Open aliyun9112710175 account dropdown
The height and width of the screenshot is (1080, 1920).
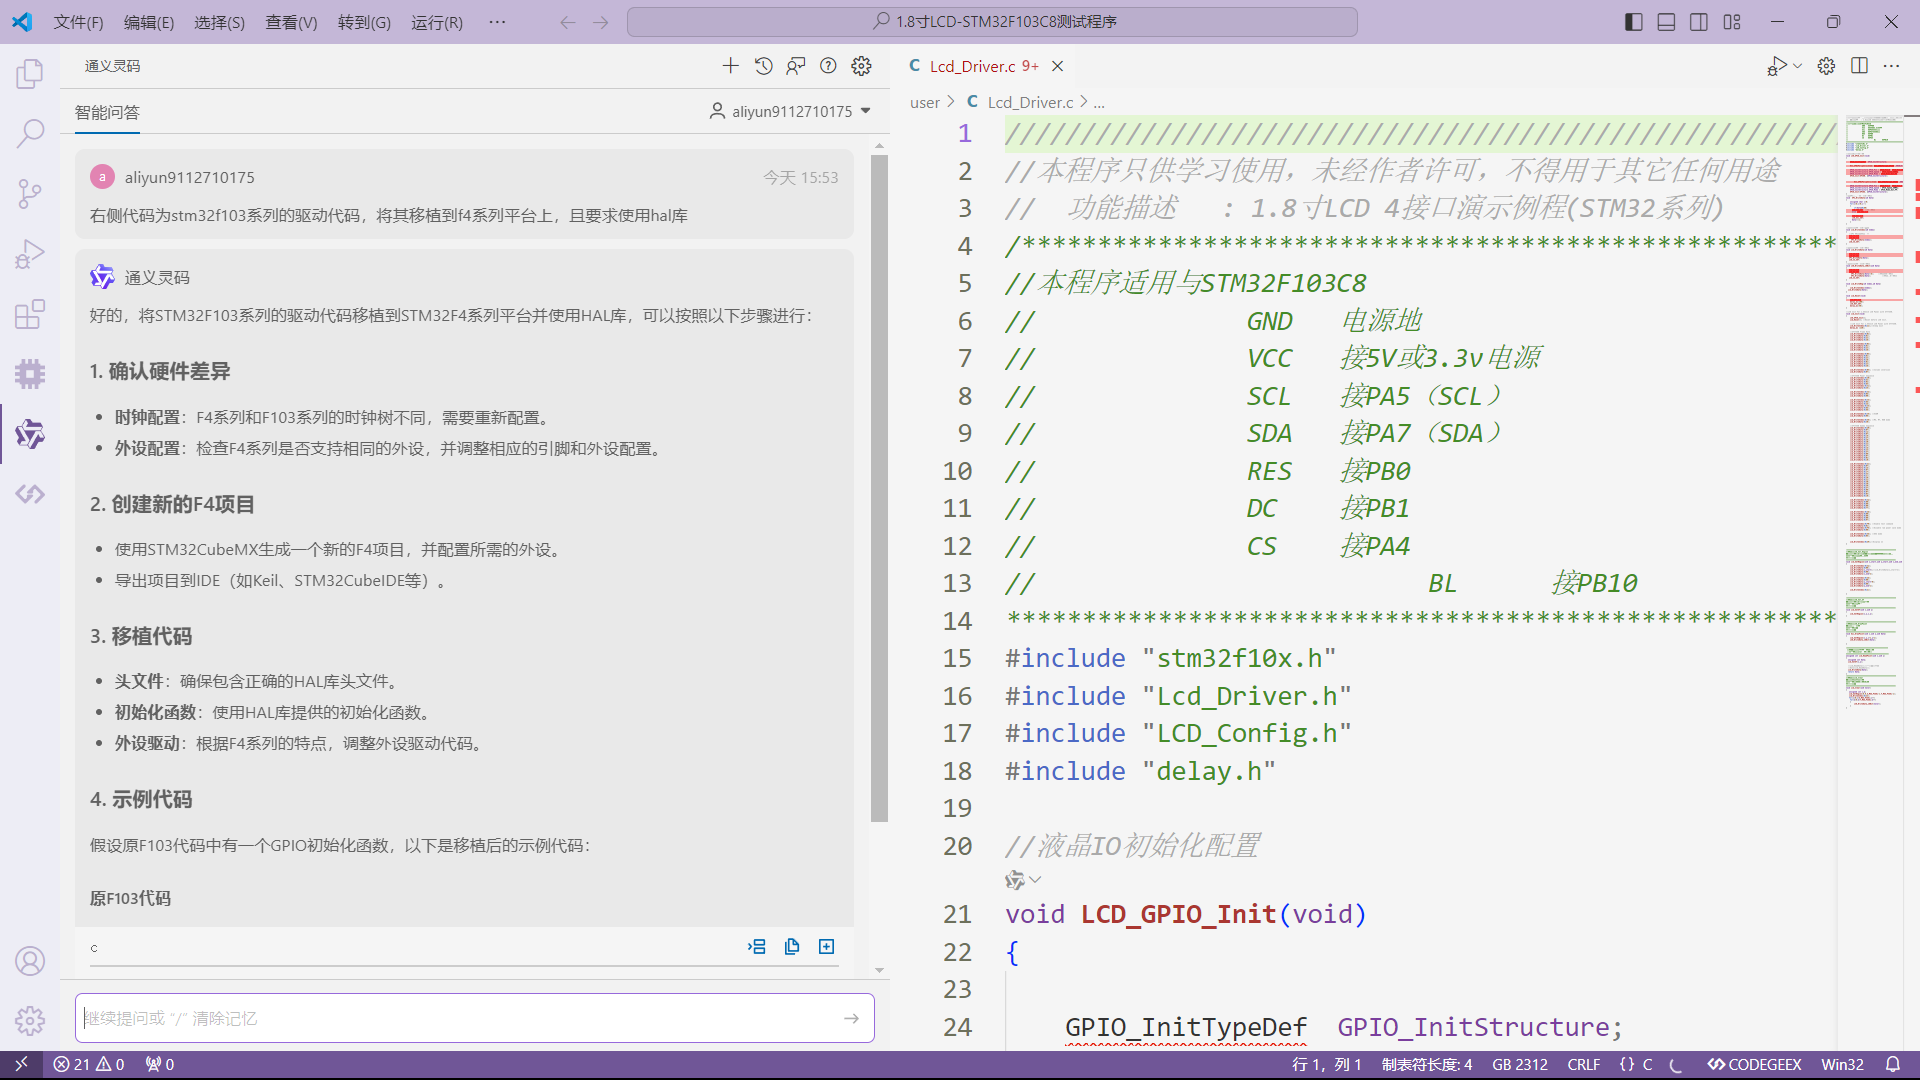point(790,111)
